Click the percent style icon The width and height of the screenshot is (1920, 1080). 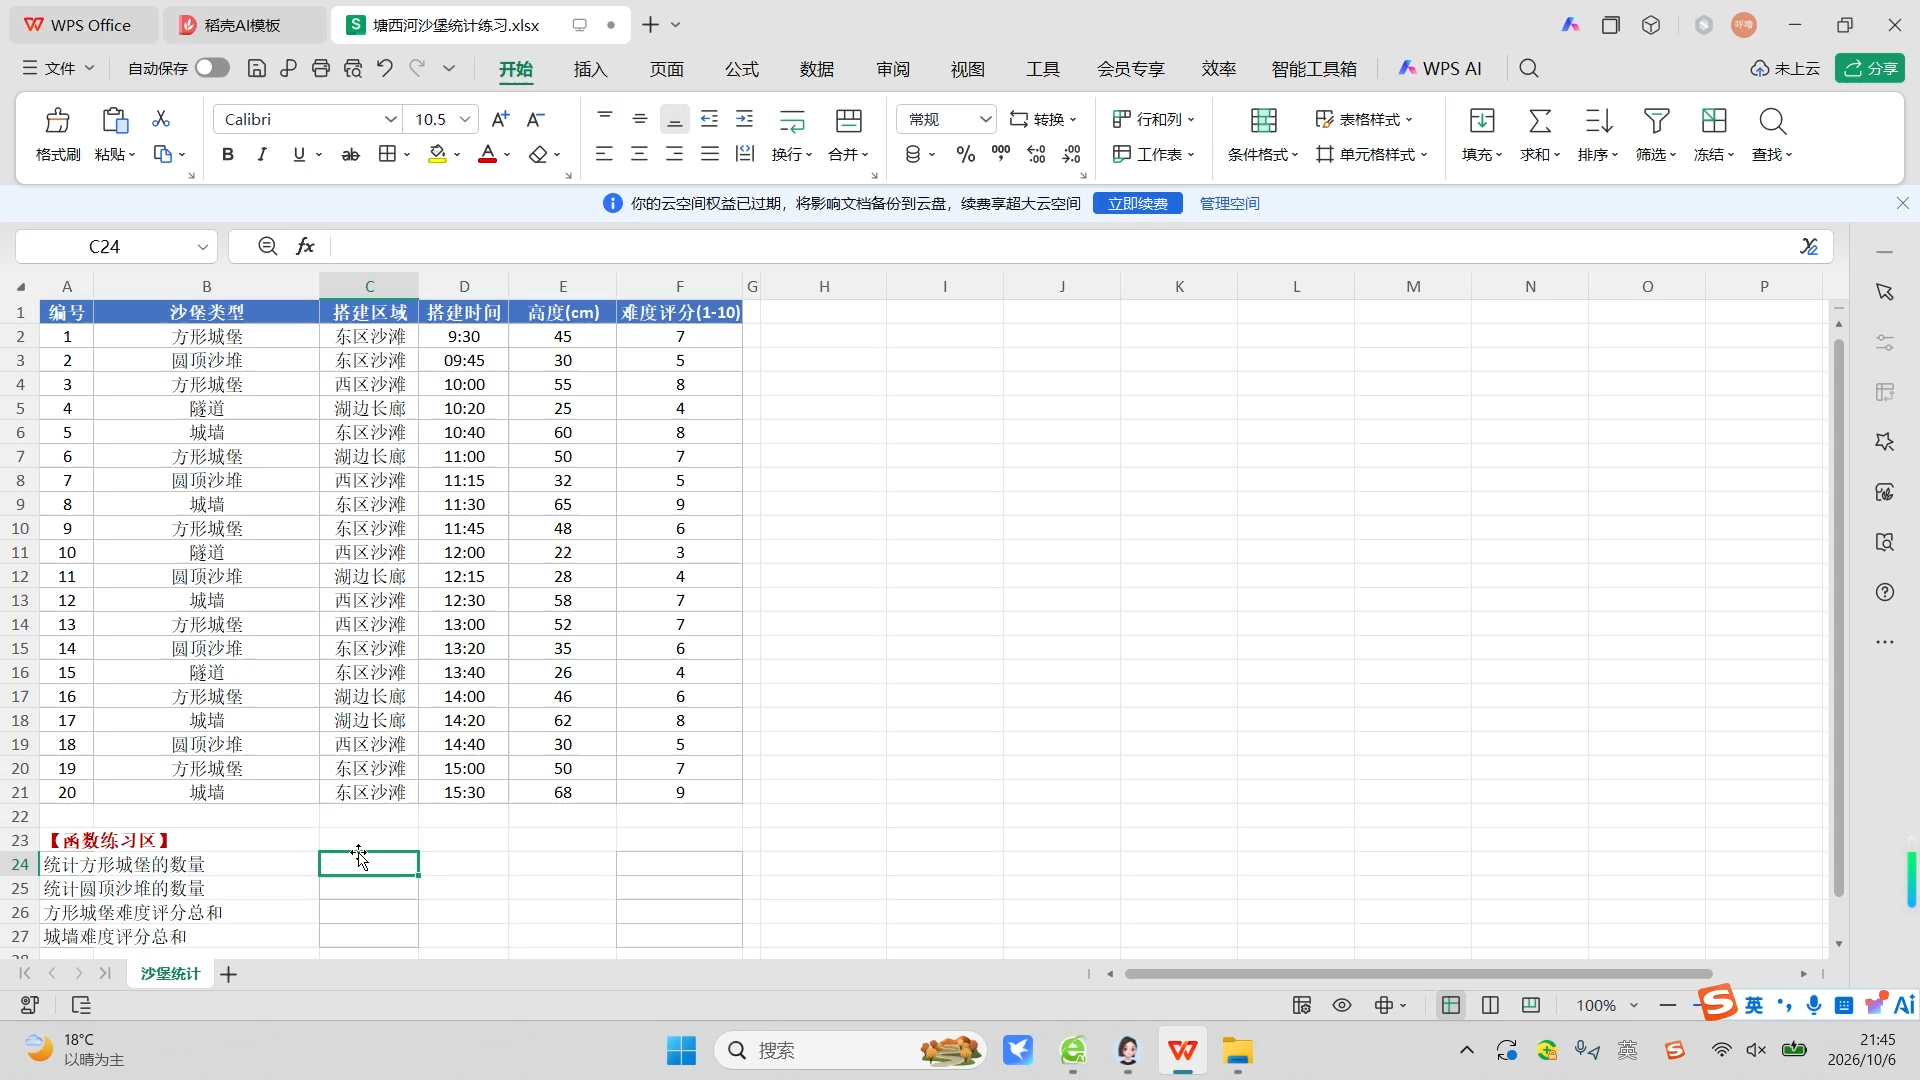[965, 154]
